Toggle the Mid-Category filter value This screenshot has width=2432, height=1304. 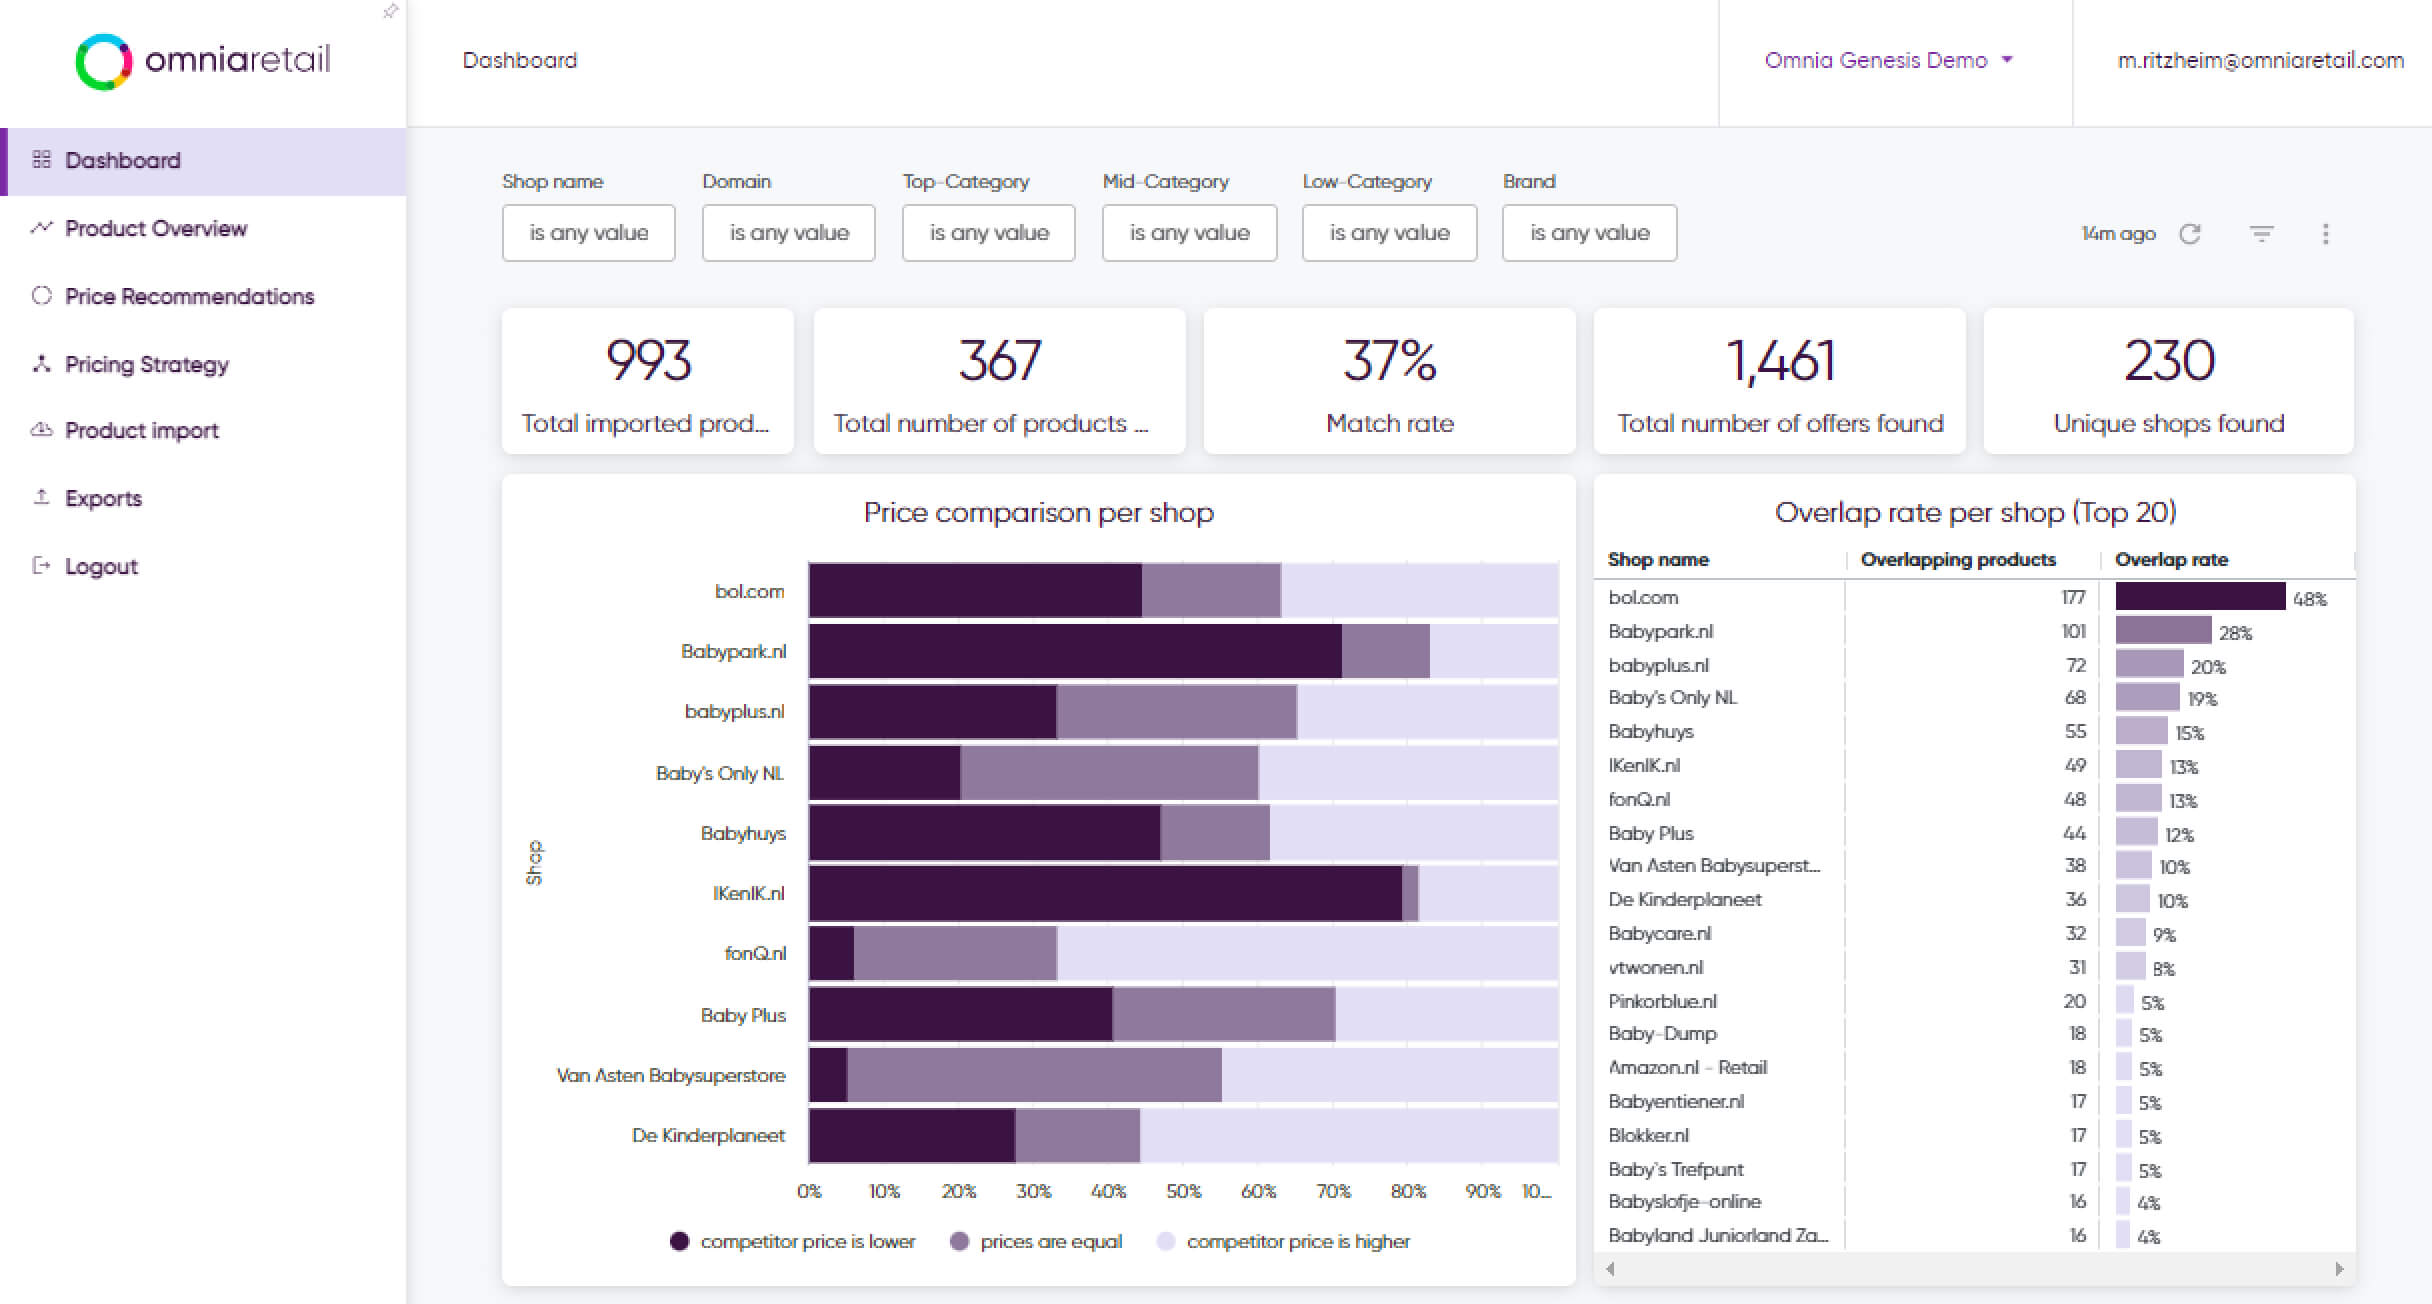1189,232
